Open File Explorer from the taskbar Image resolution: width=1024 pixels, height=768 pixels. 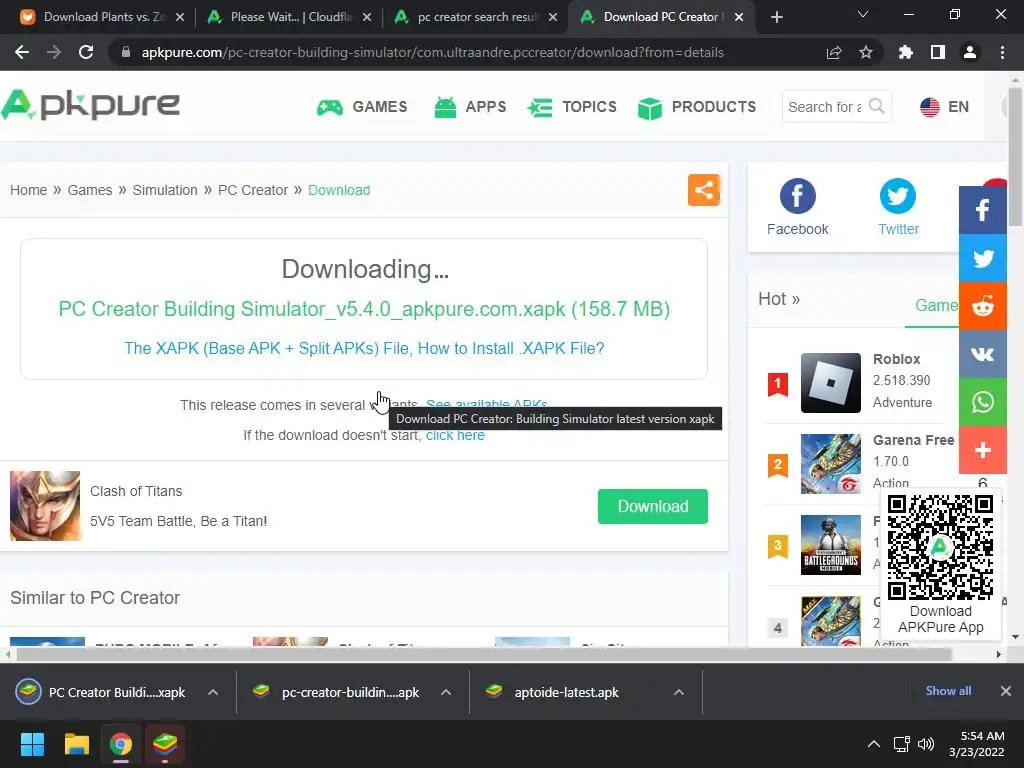pos(76,744)
